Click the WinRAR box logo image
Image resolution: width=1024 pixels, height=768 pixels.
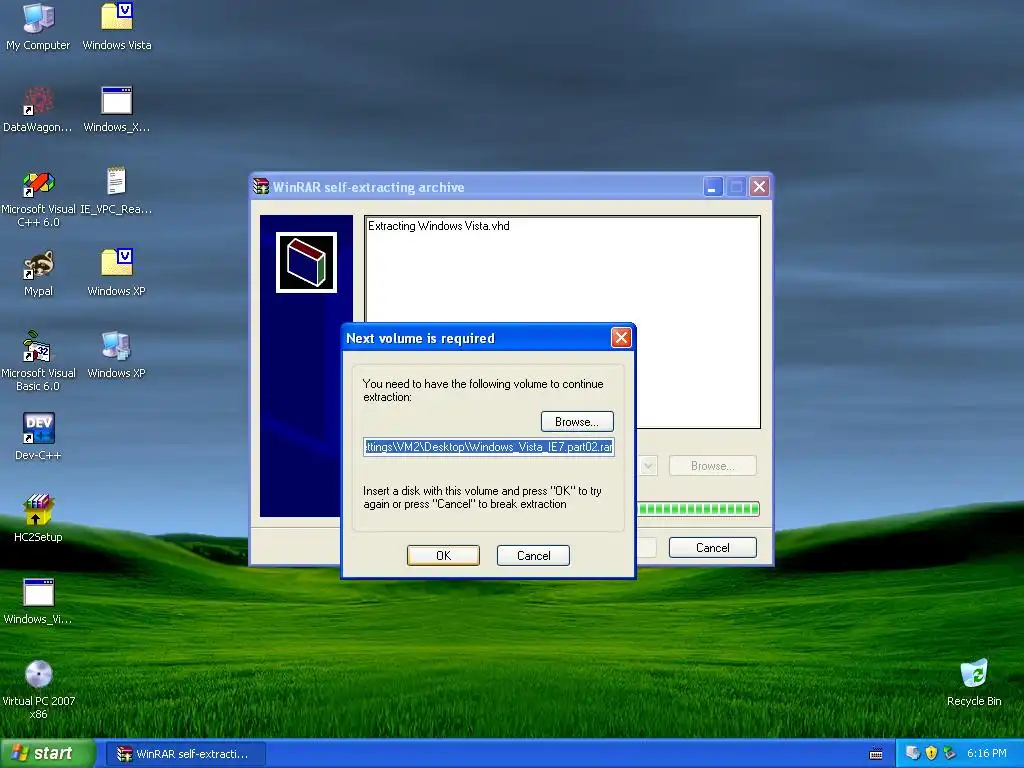(x=306, y=263)
